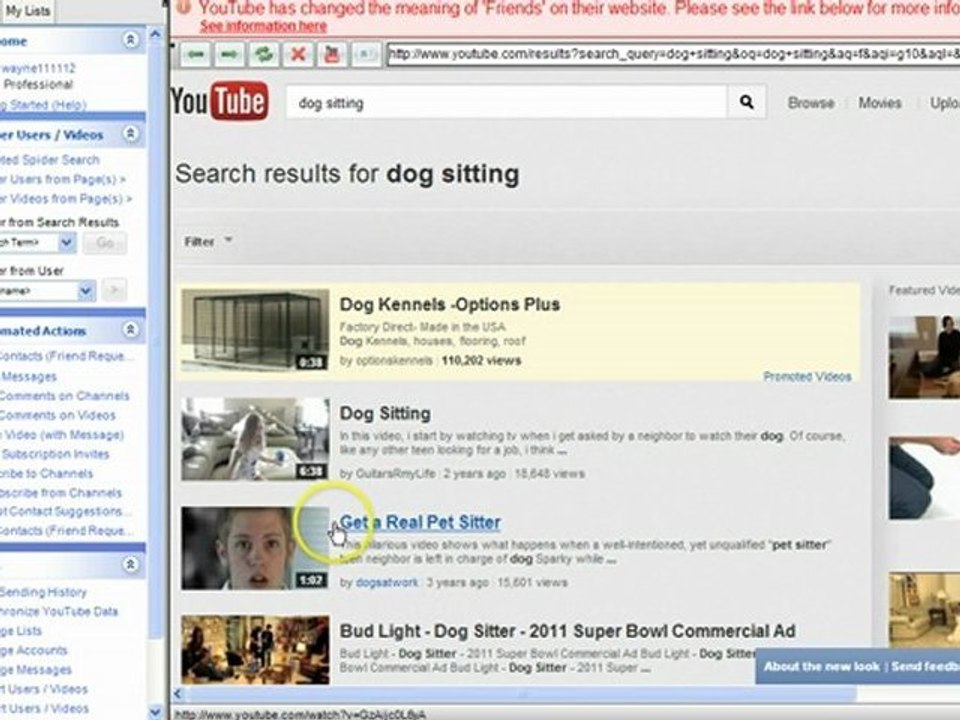Click the small toolbar icon before the address bar
960x720 pixels.
(366, 55)
